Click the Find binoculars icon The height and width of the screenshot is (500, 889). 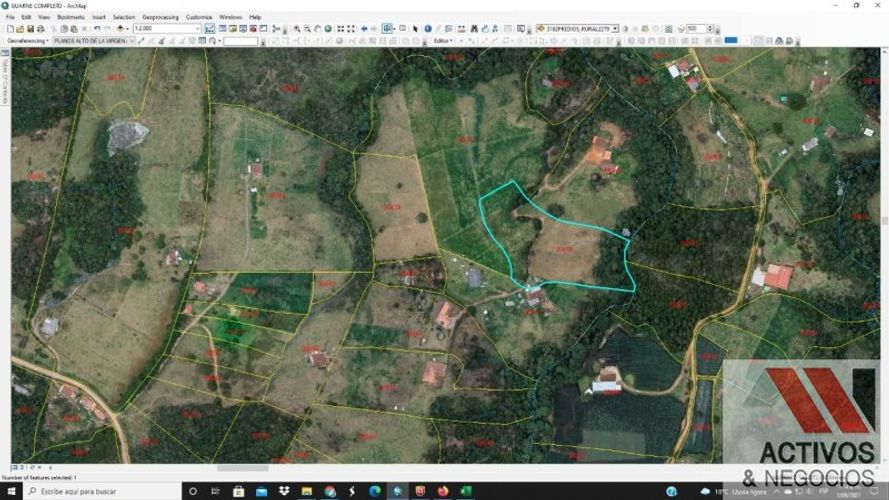point(474,28)
